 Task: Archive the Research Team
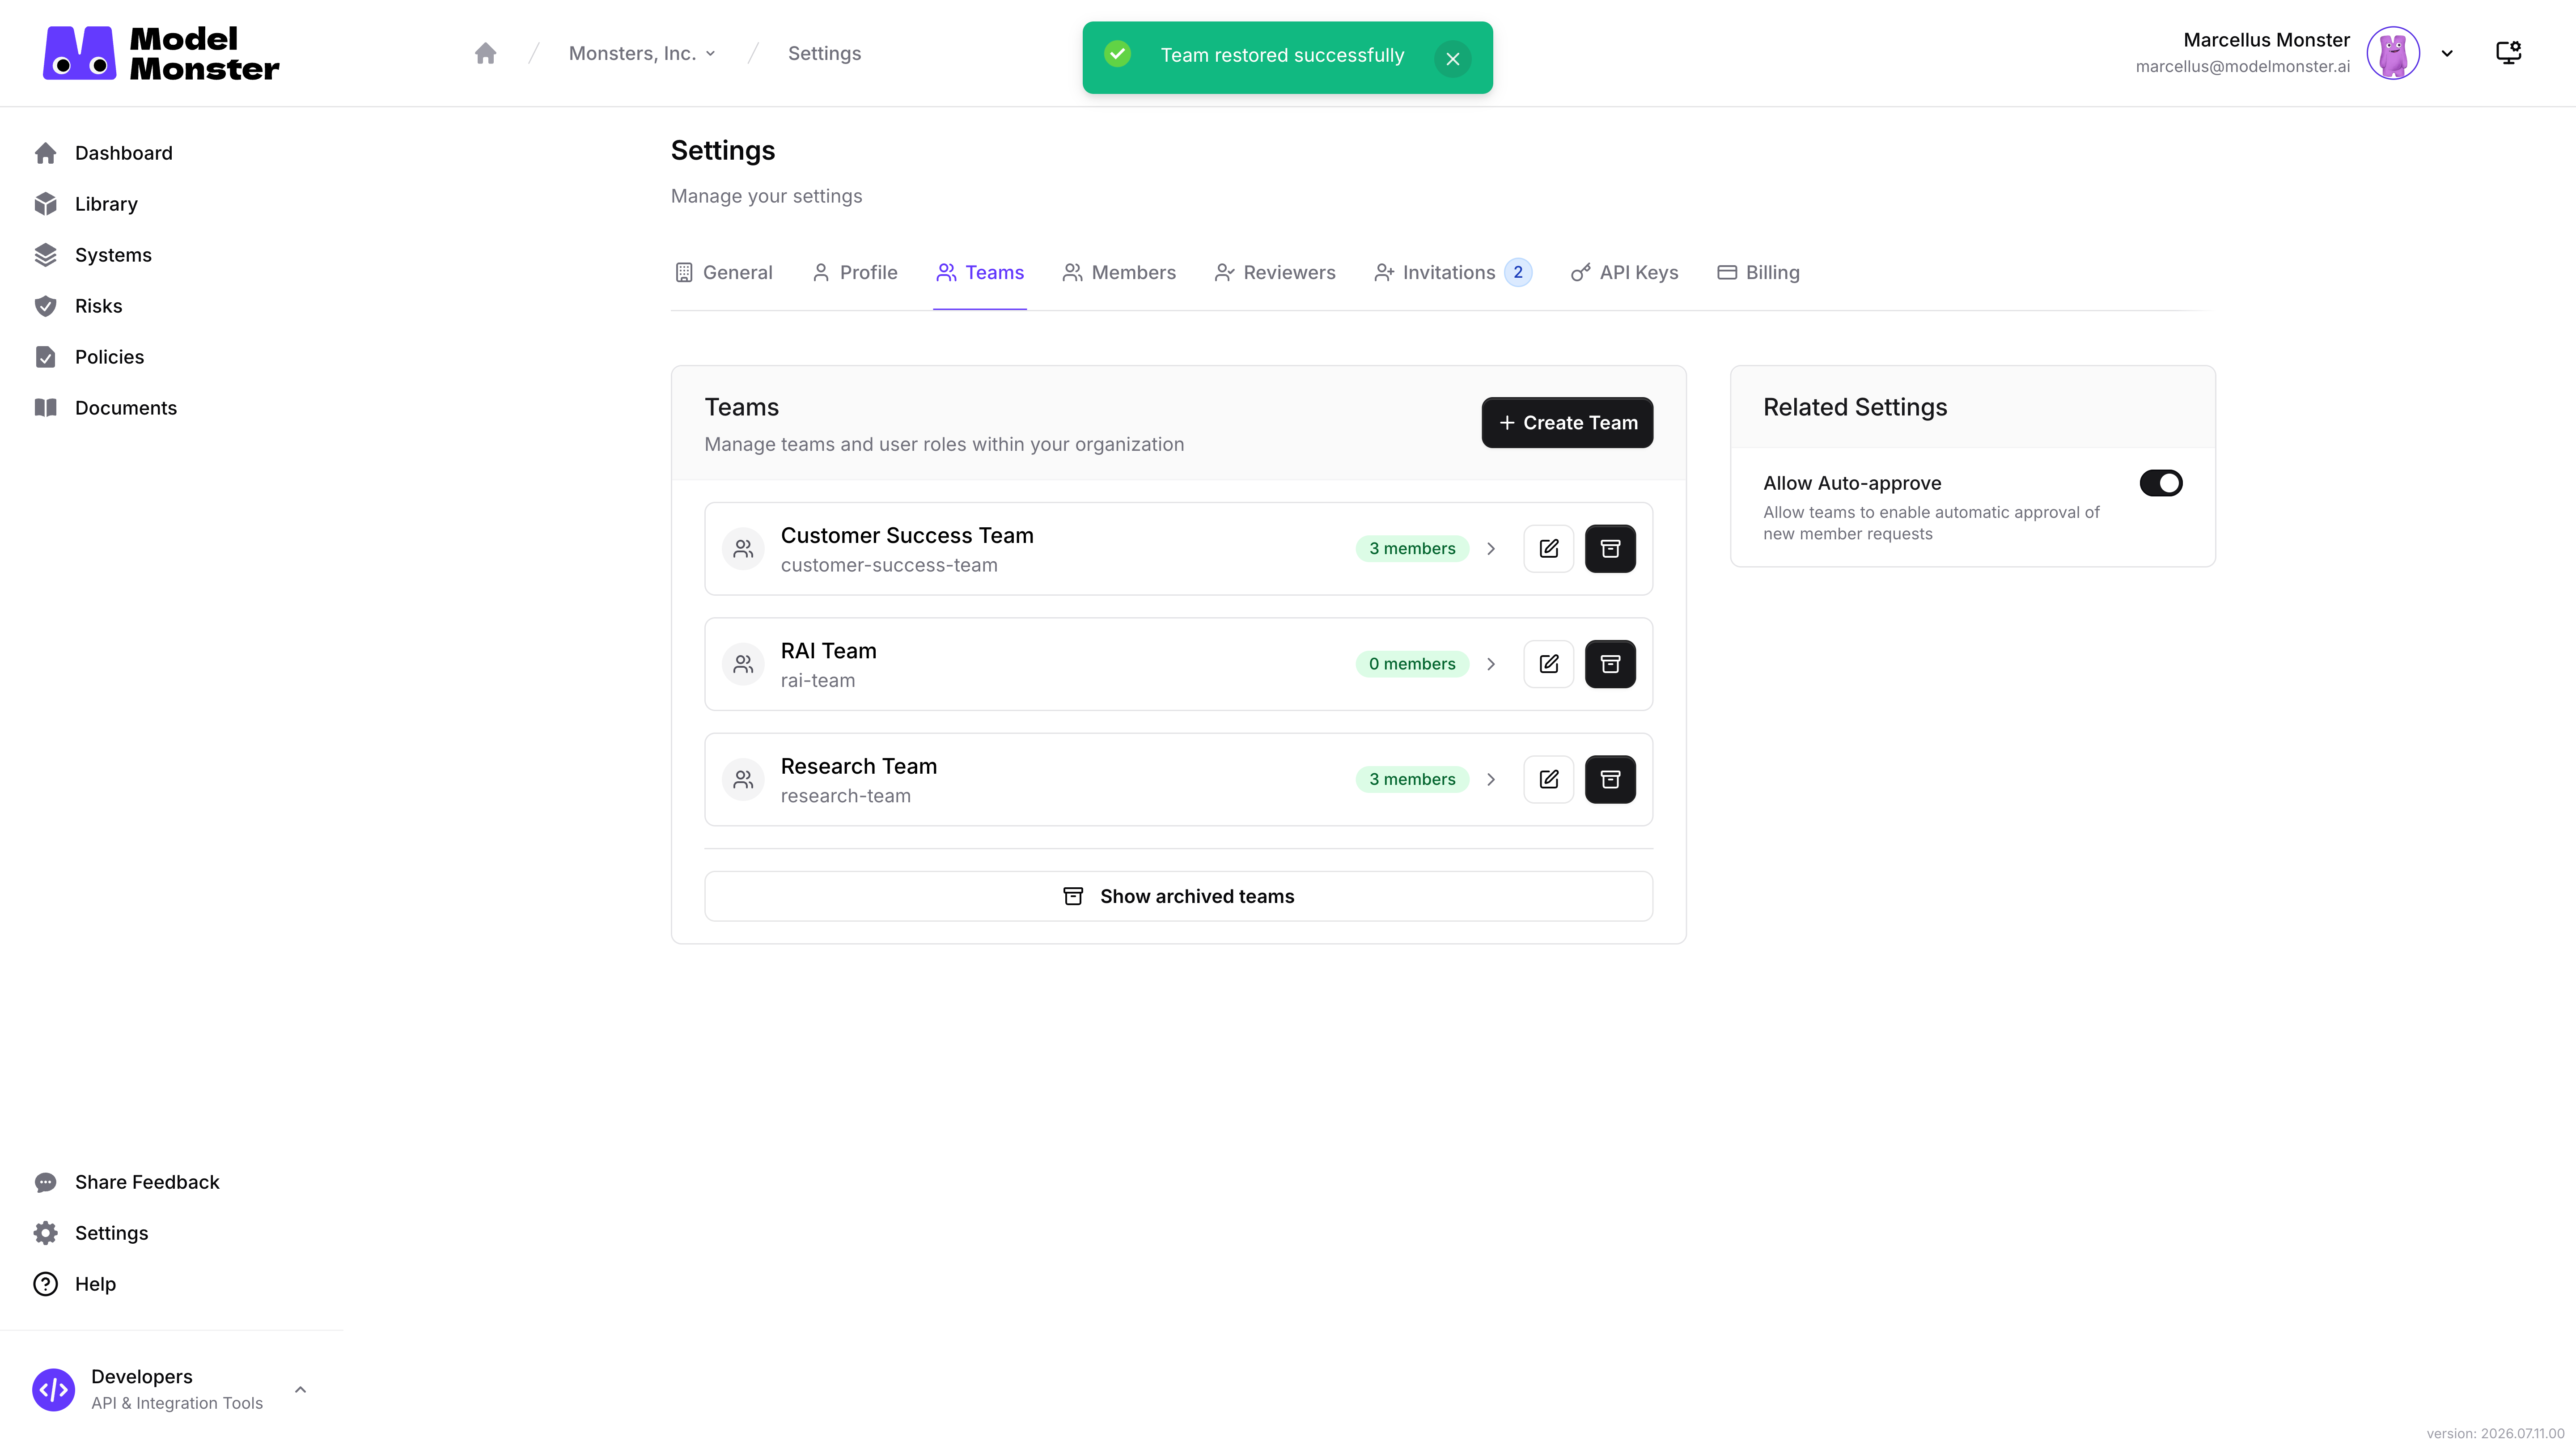point(1610,779)
